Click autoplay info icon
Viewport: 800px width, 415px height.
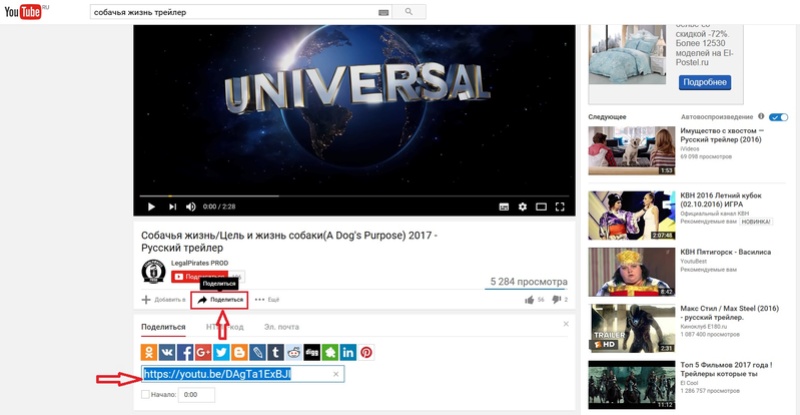click(761, 116)
